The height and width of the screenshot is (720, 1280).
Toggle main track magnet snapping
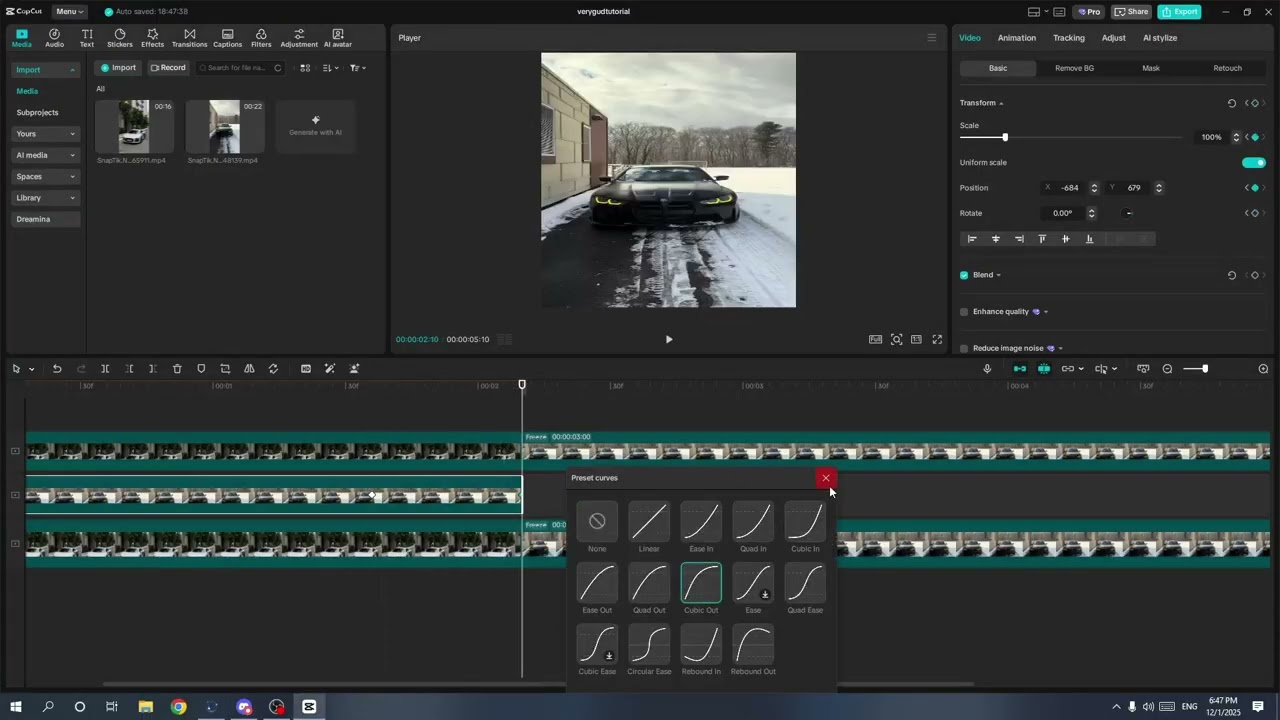tap(1019, 369)
